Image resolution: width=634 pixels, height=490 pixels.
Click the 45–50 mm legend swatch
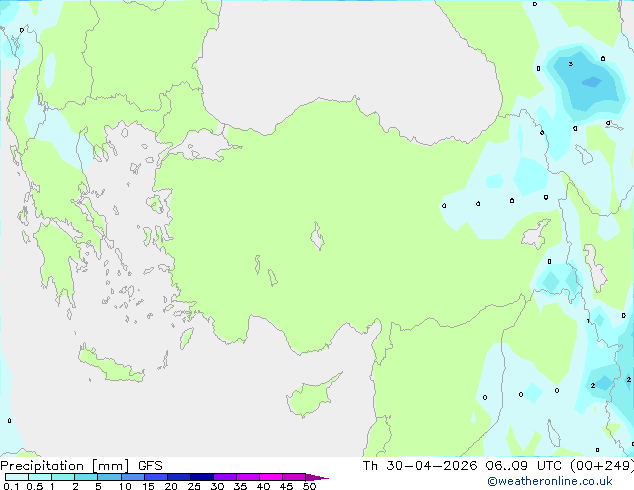coord(294,477)
